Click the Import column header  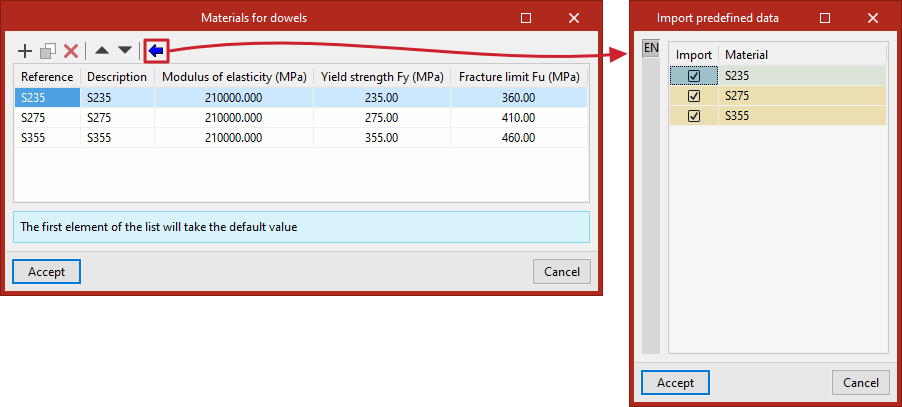click(694, 55)
